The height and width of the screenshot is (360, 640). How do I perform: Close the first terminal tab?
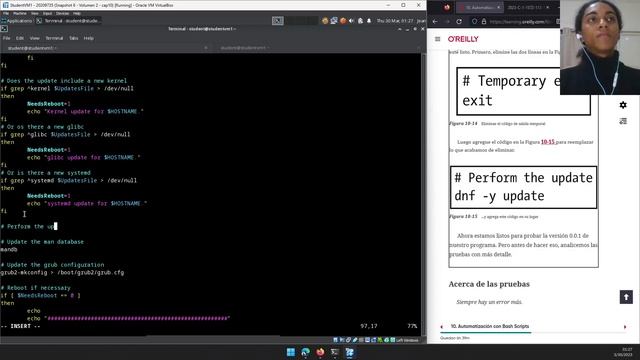206,48
